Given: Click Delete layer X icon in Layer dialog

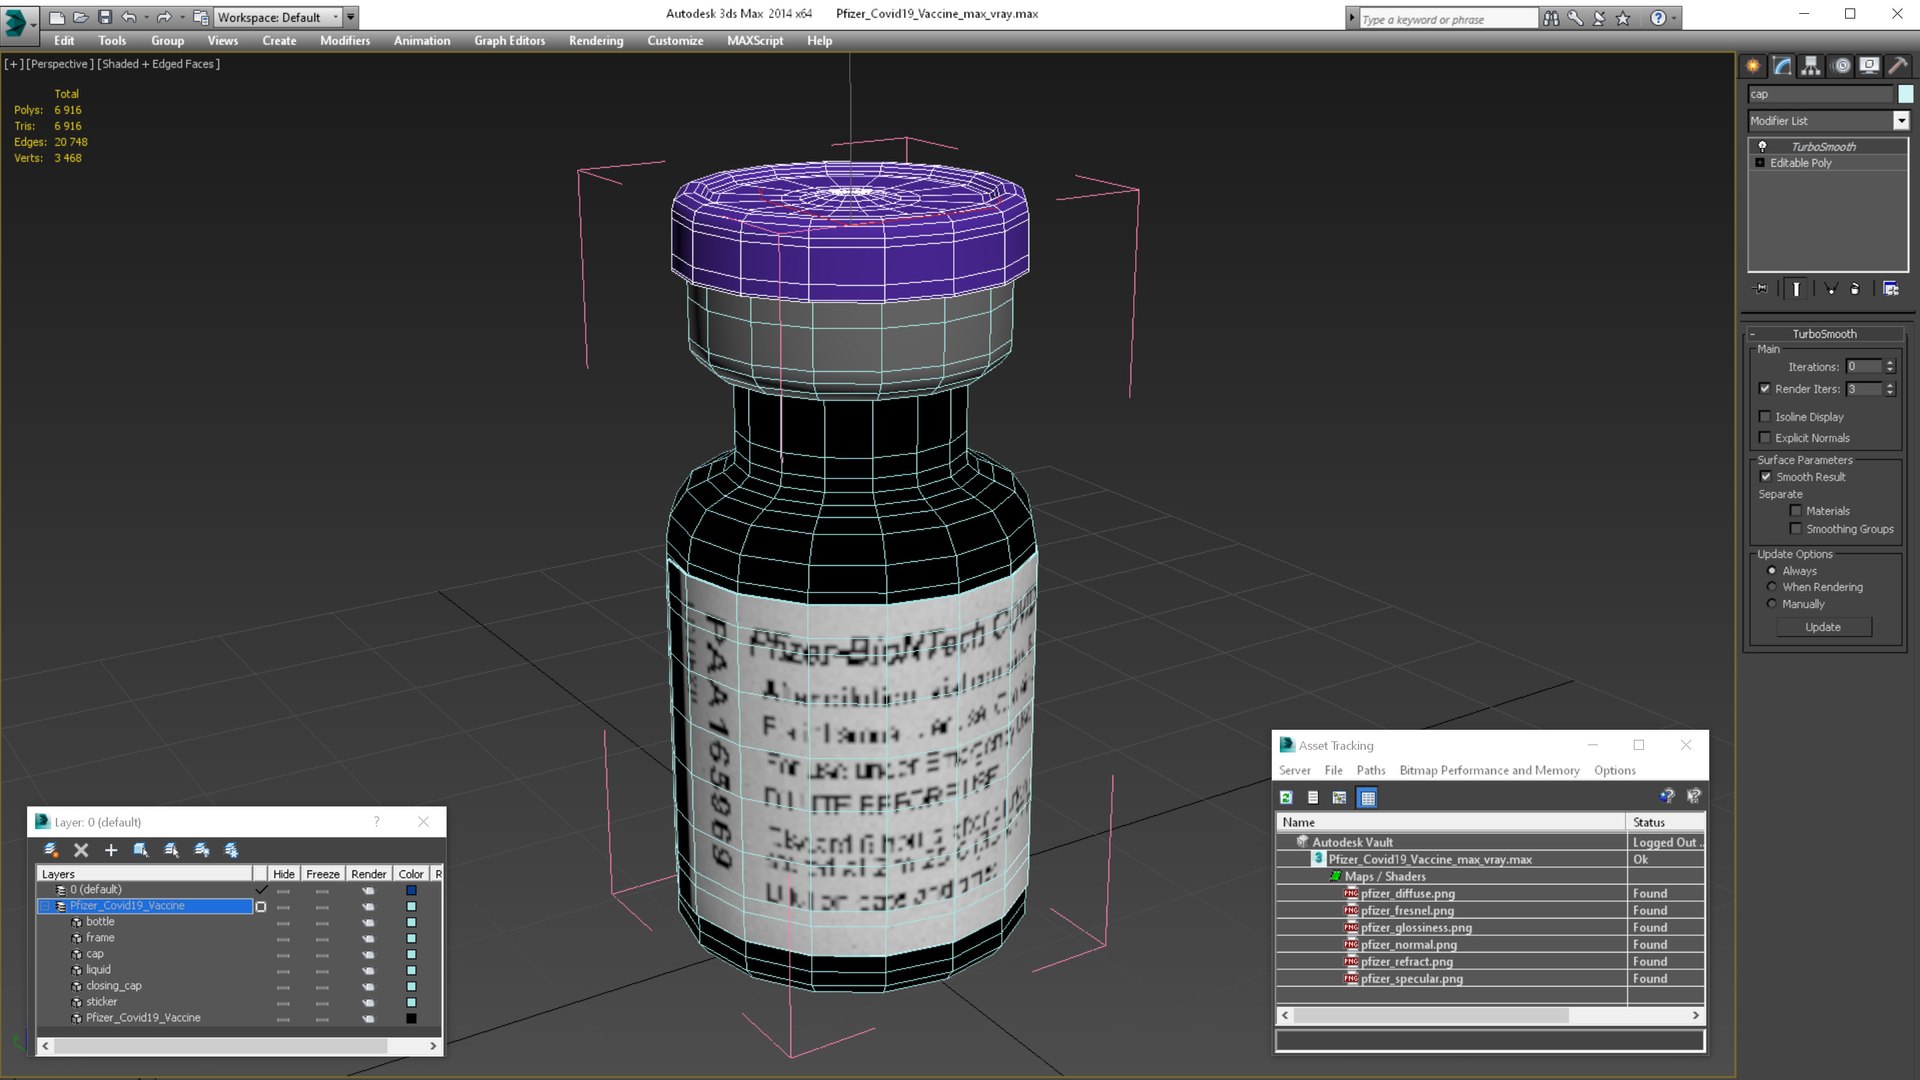Looking at the screenshot, I should point(81,850).
